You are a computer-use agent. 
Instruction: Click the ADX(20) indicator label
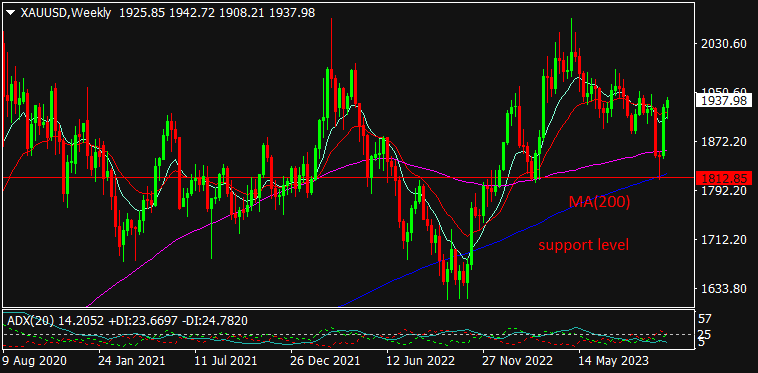point(32,320)
